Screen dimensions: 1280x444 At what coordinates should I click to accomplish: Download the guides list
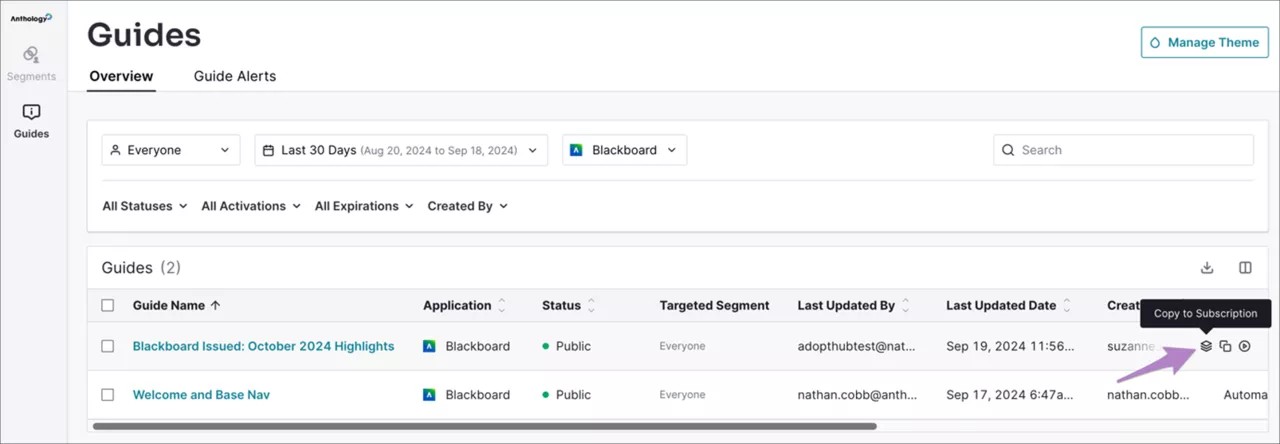[x=1207, y=268]
